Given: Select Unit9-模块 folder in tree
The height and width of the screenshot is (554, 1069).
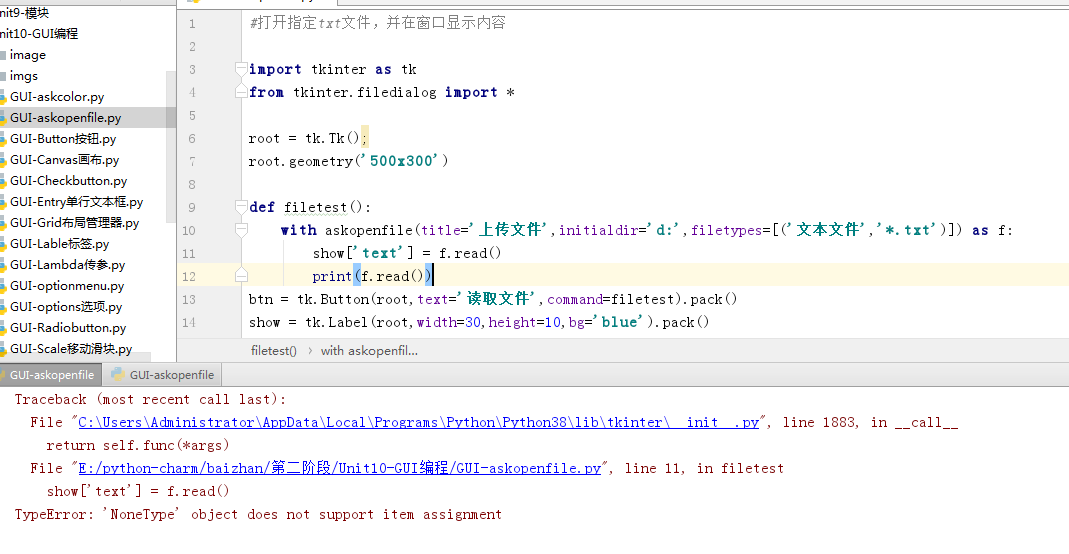Looking at the screenshot, I should [25, 13].
